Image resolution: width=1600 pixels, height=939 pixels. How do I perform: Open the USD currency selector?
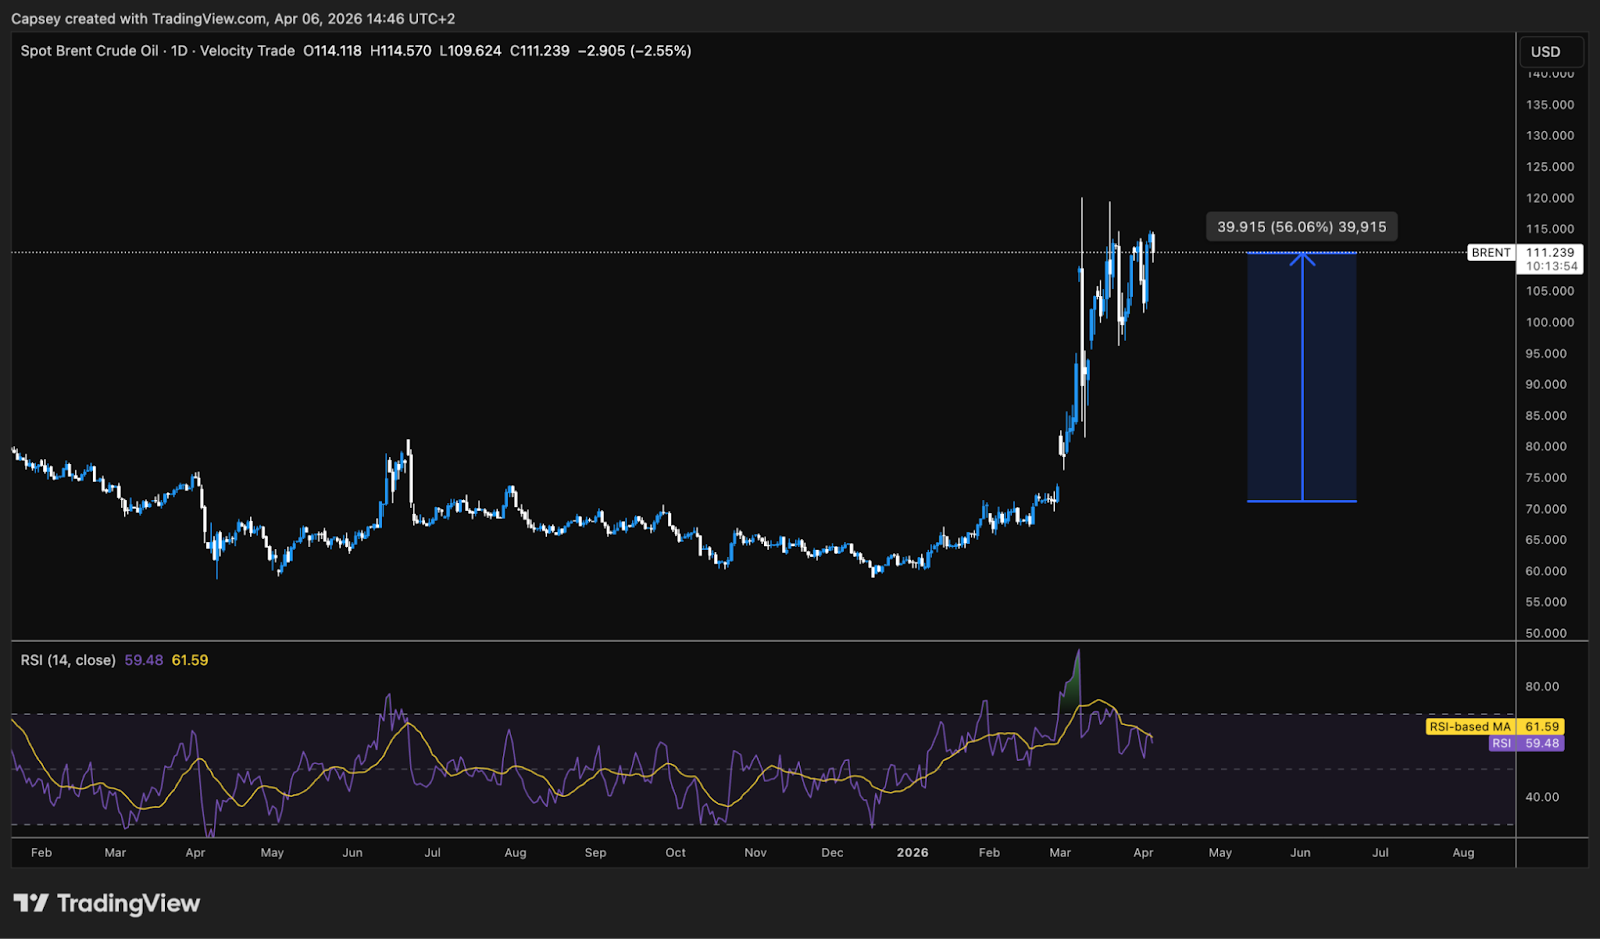coord(1546,52)
